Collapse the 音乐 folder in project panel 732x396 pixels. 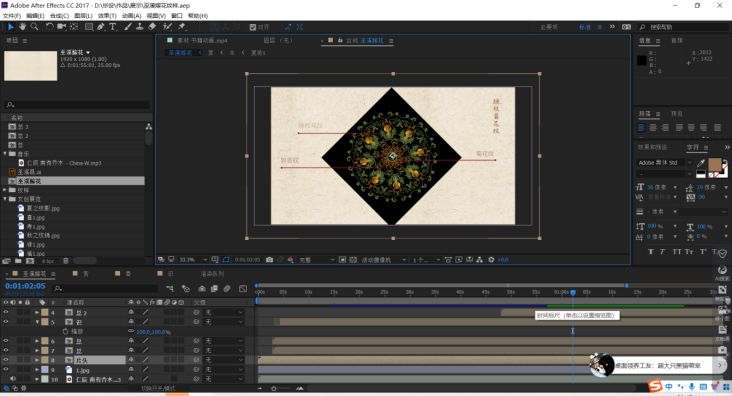click(x=5, y=154)
